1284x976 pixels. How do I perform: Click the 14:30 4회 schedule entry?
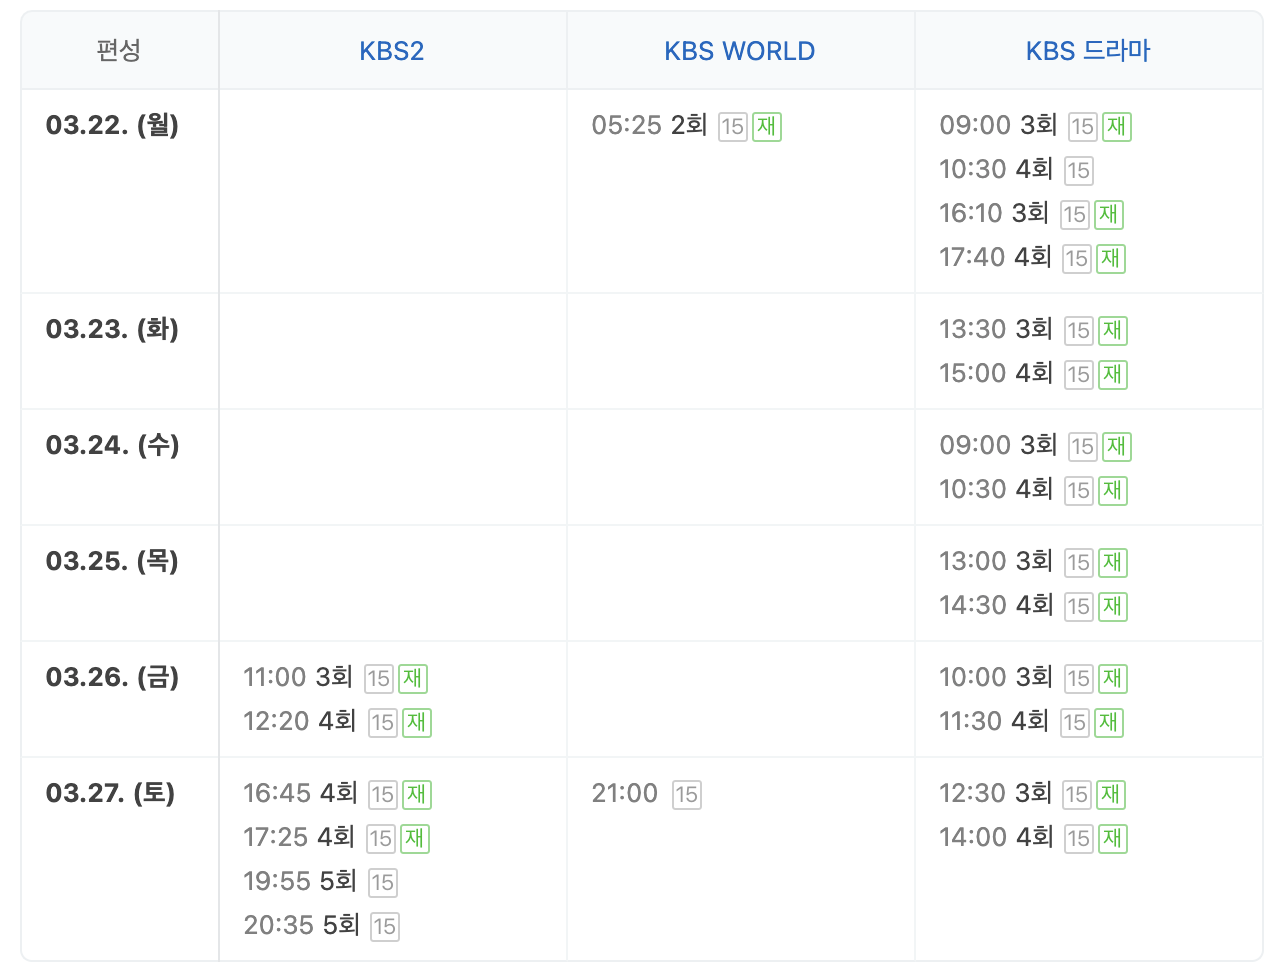click(x=996, y=605)
